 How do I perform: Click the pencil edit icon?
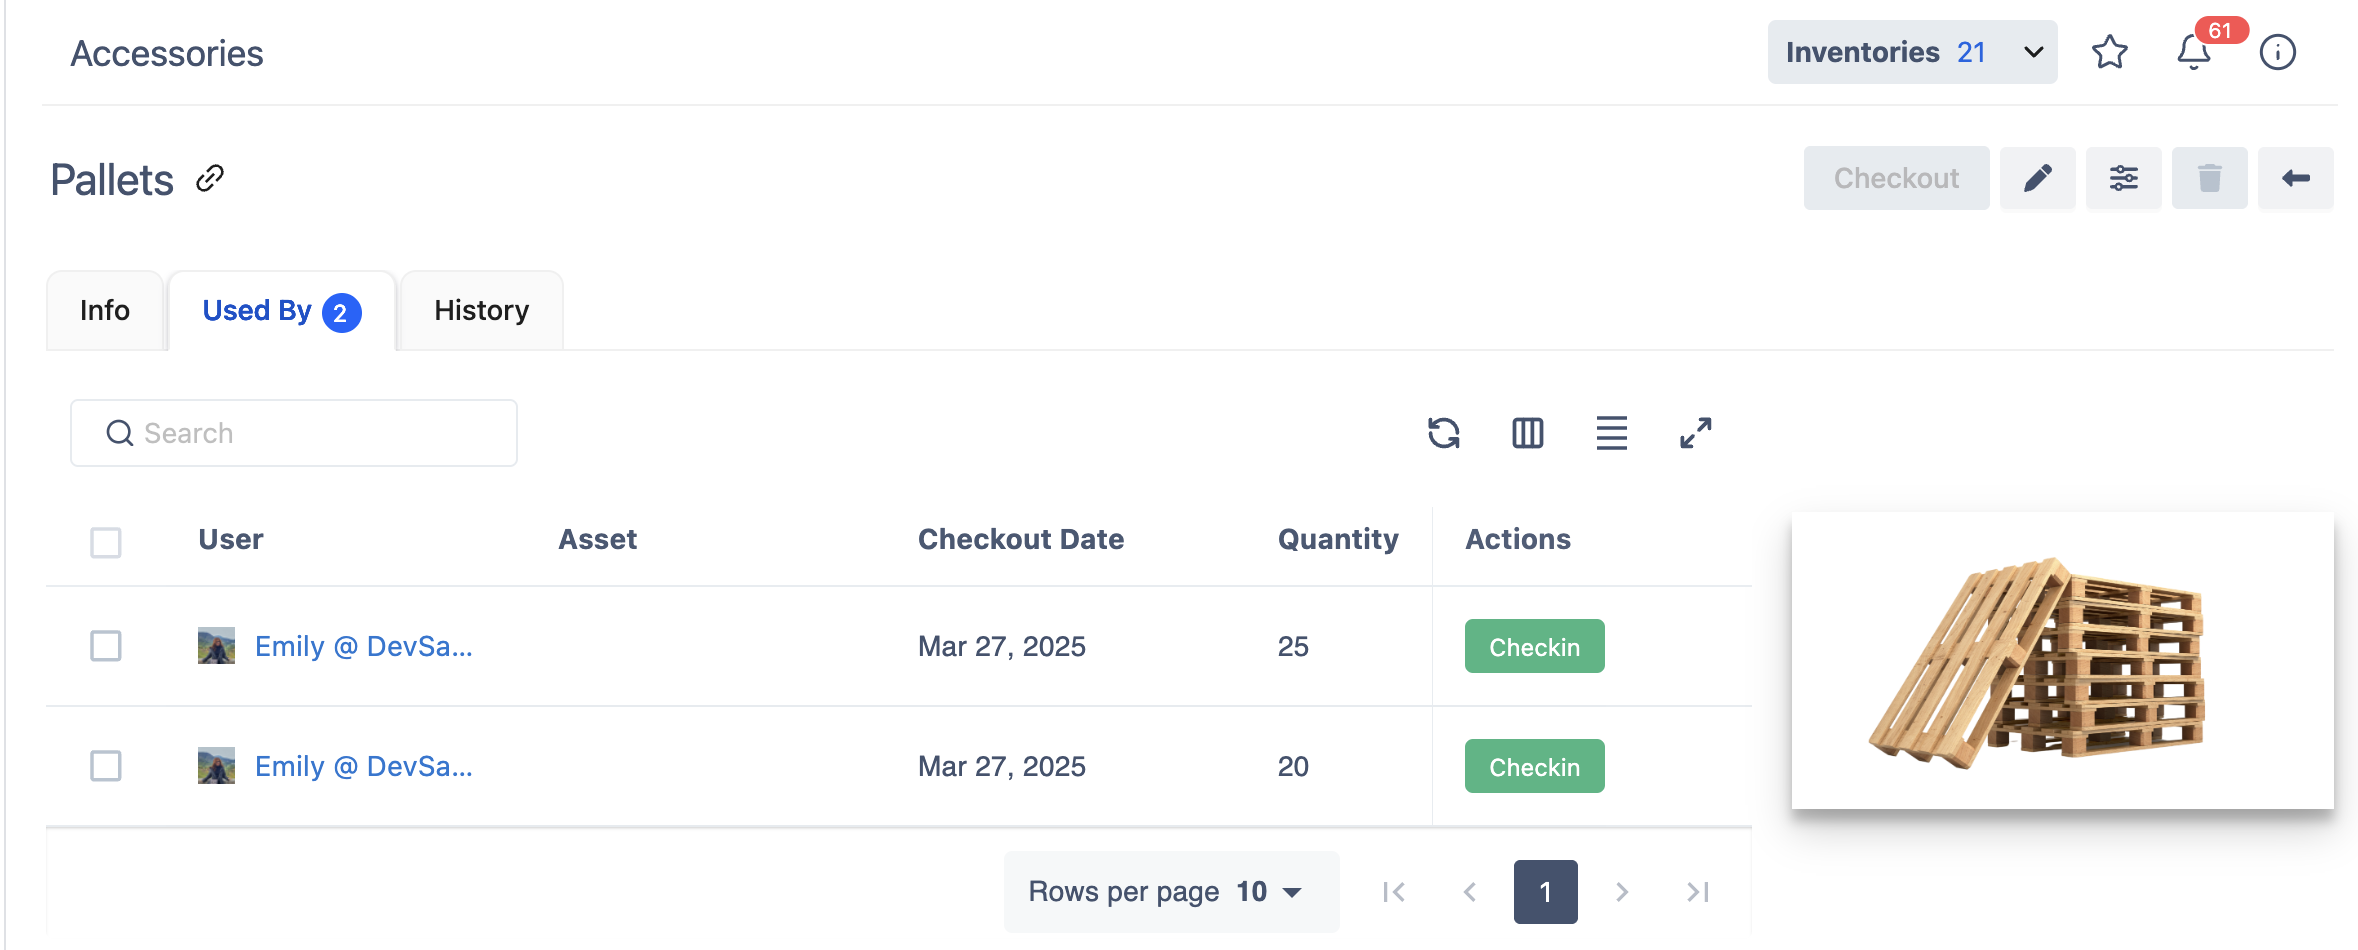click(x=2037, y=178)
